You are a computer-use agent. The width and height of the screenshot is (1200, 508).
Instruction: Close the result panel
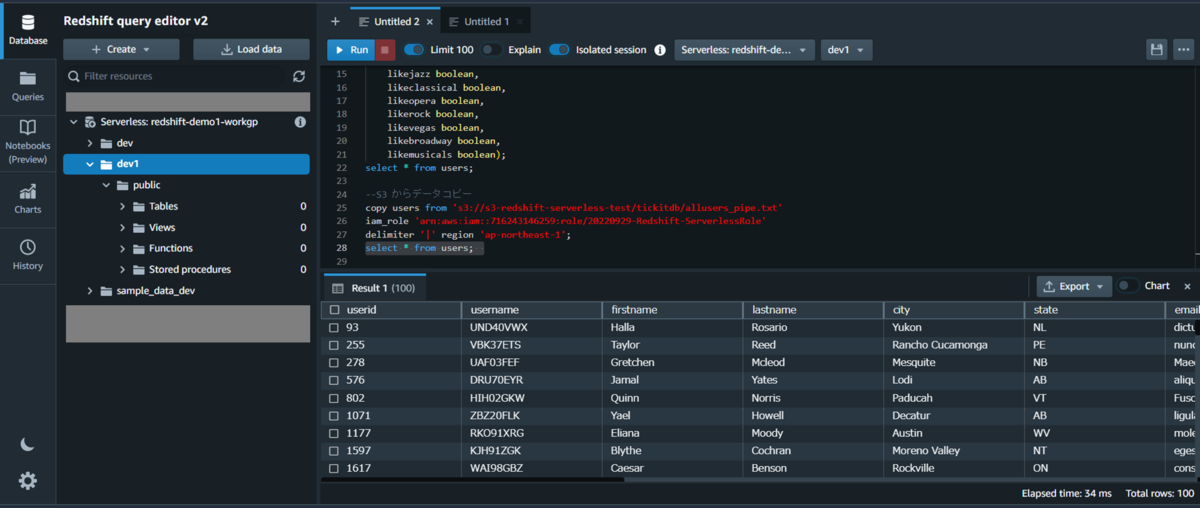pos(1187,286)
